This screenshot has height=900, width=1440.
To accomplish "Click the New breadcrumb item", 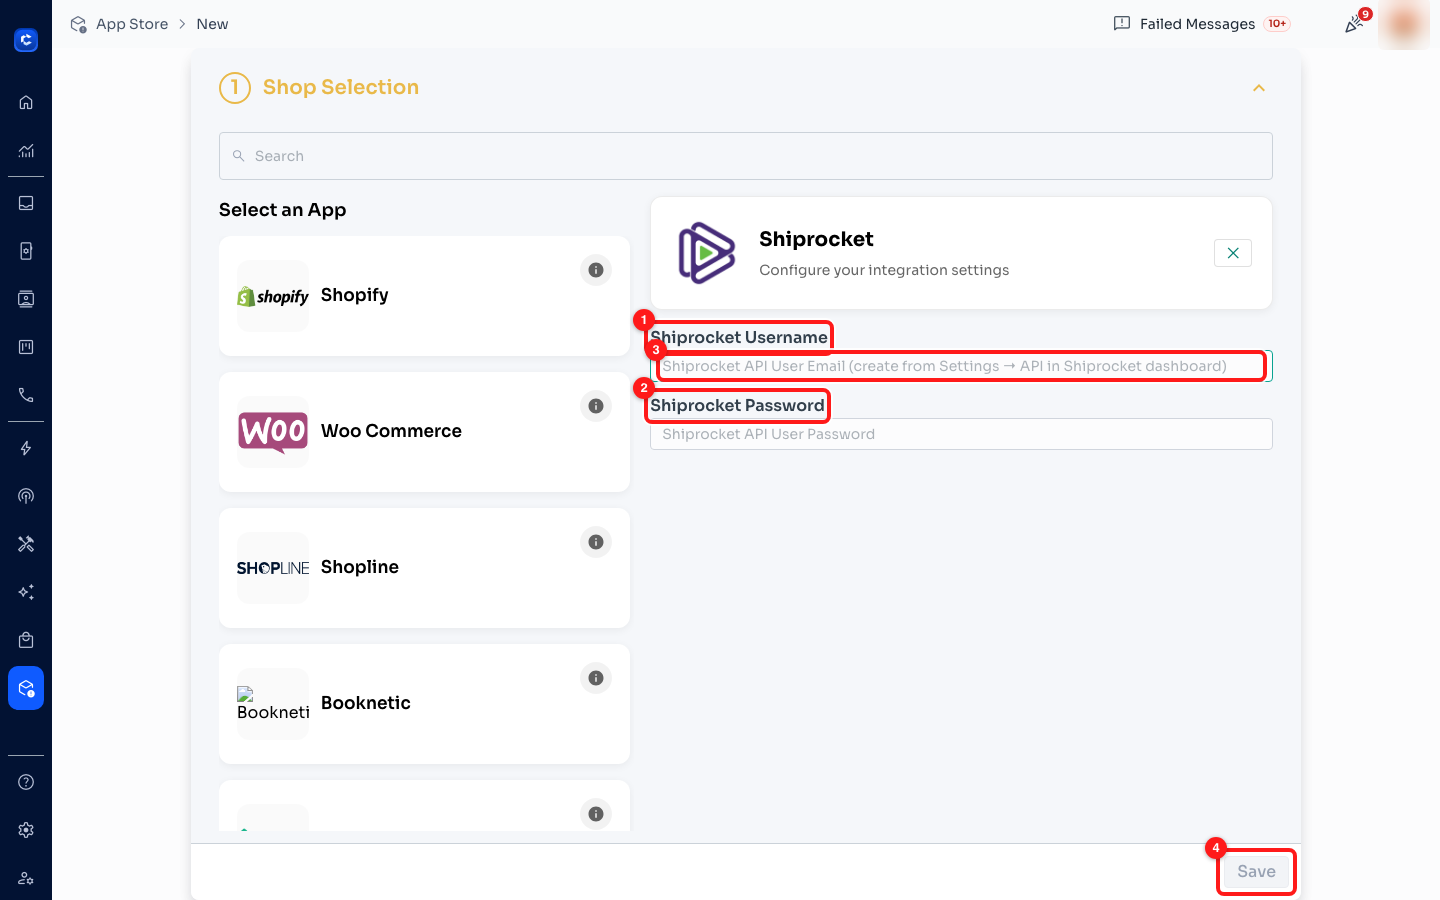I will pos(212,24).
